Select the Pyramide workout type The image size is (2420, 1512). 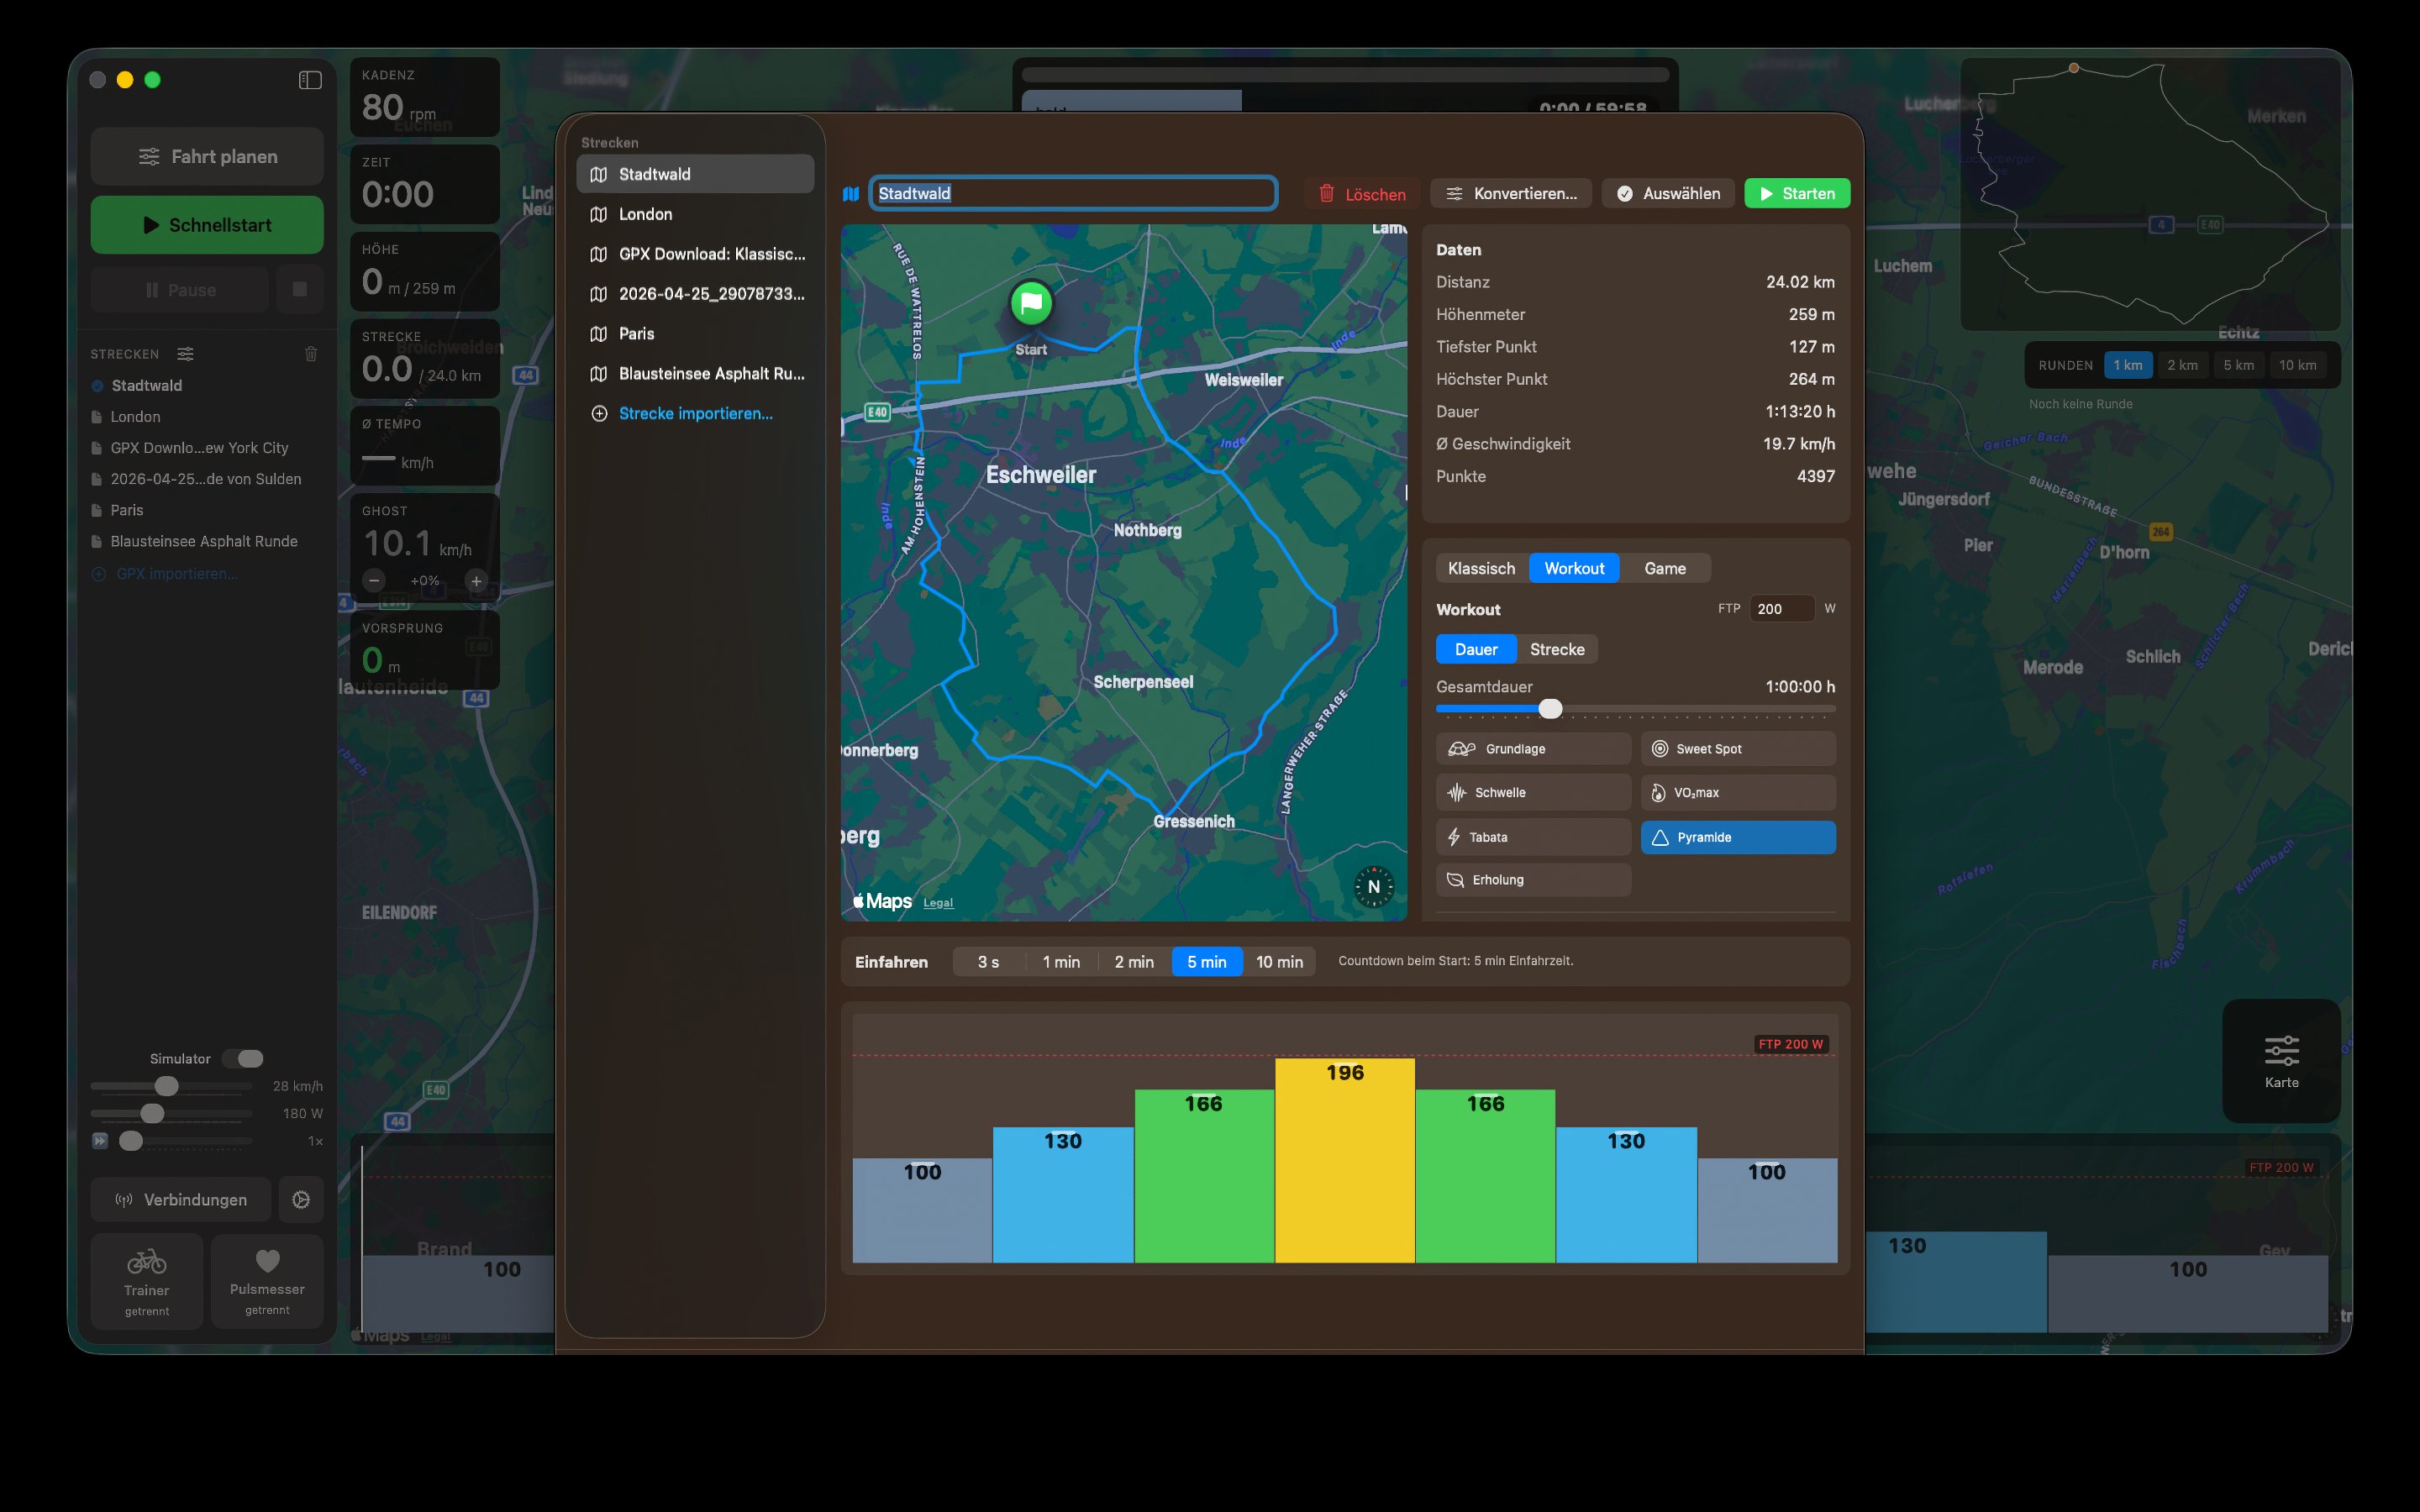[1738, 837]
